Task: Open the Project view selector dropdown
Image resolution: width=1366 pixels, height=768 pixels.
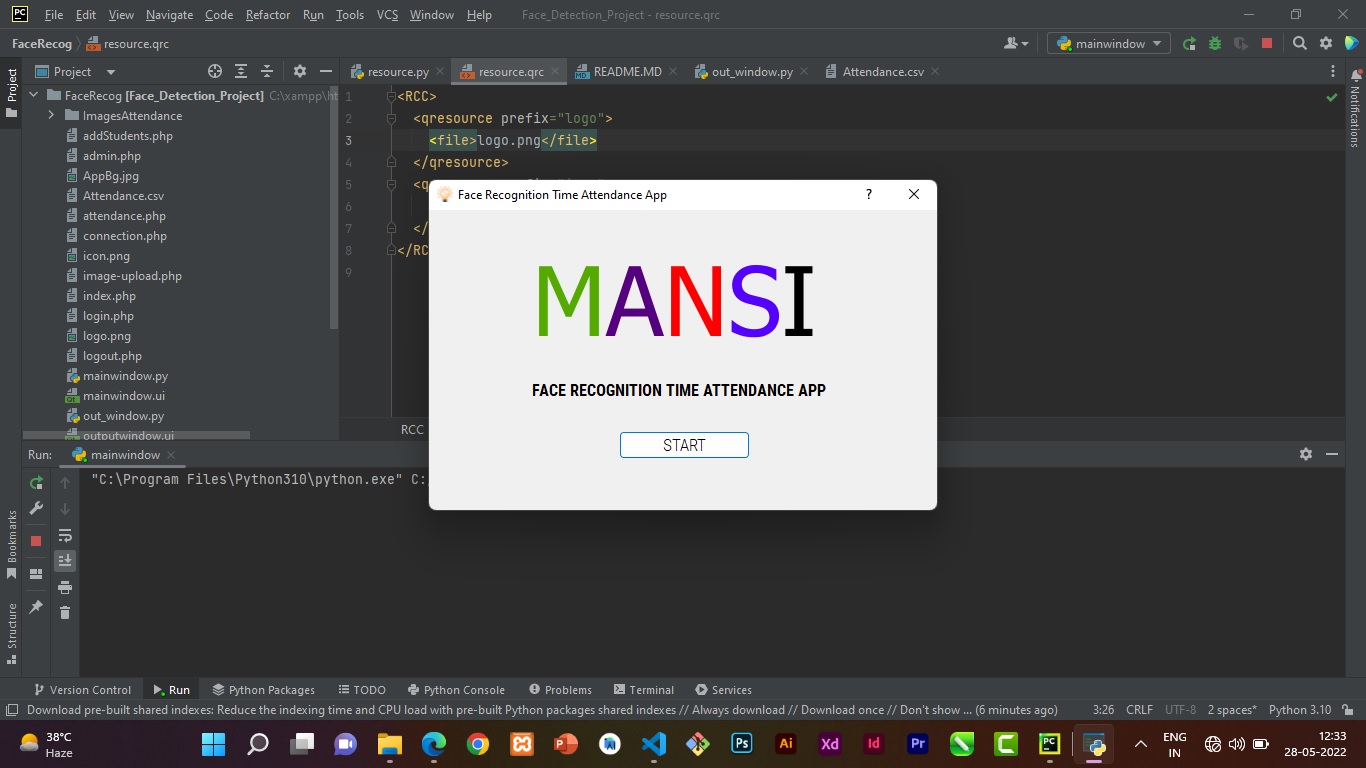Action: tap(76, 72)
